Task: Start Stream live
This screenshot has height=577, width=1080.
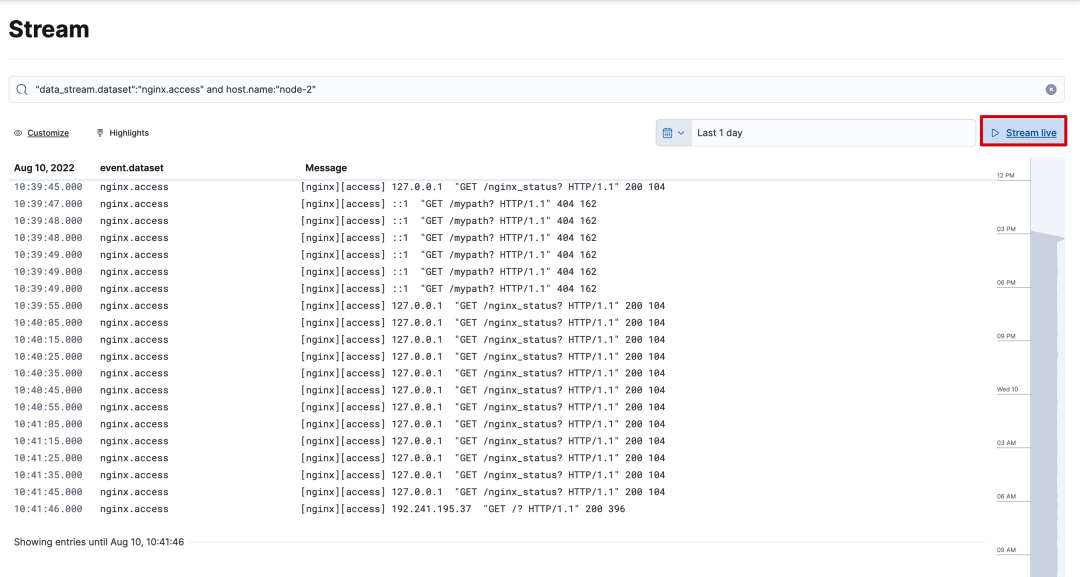Action: pyautogui.click(x=1024, y=132)
